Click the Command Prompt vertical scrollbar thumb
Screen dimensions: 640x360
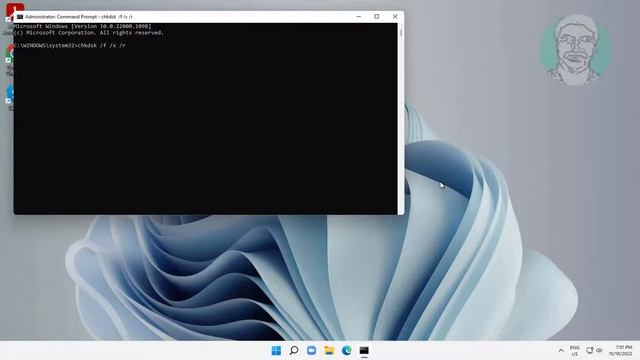(x=401, y=32)
